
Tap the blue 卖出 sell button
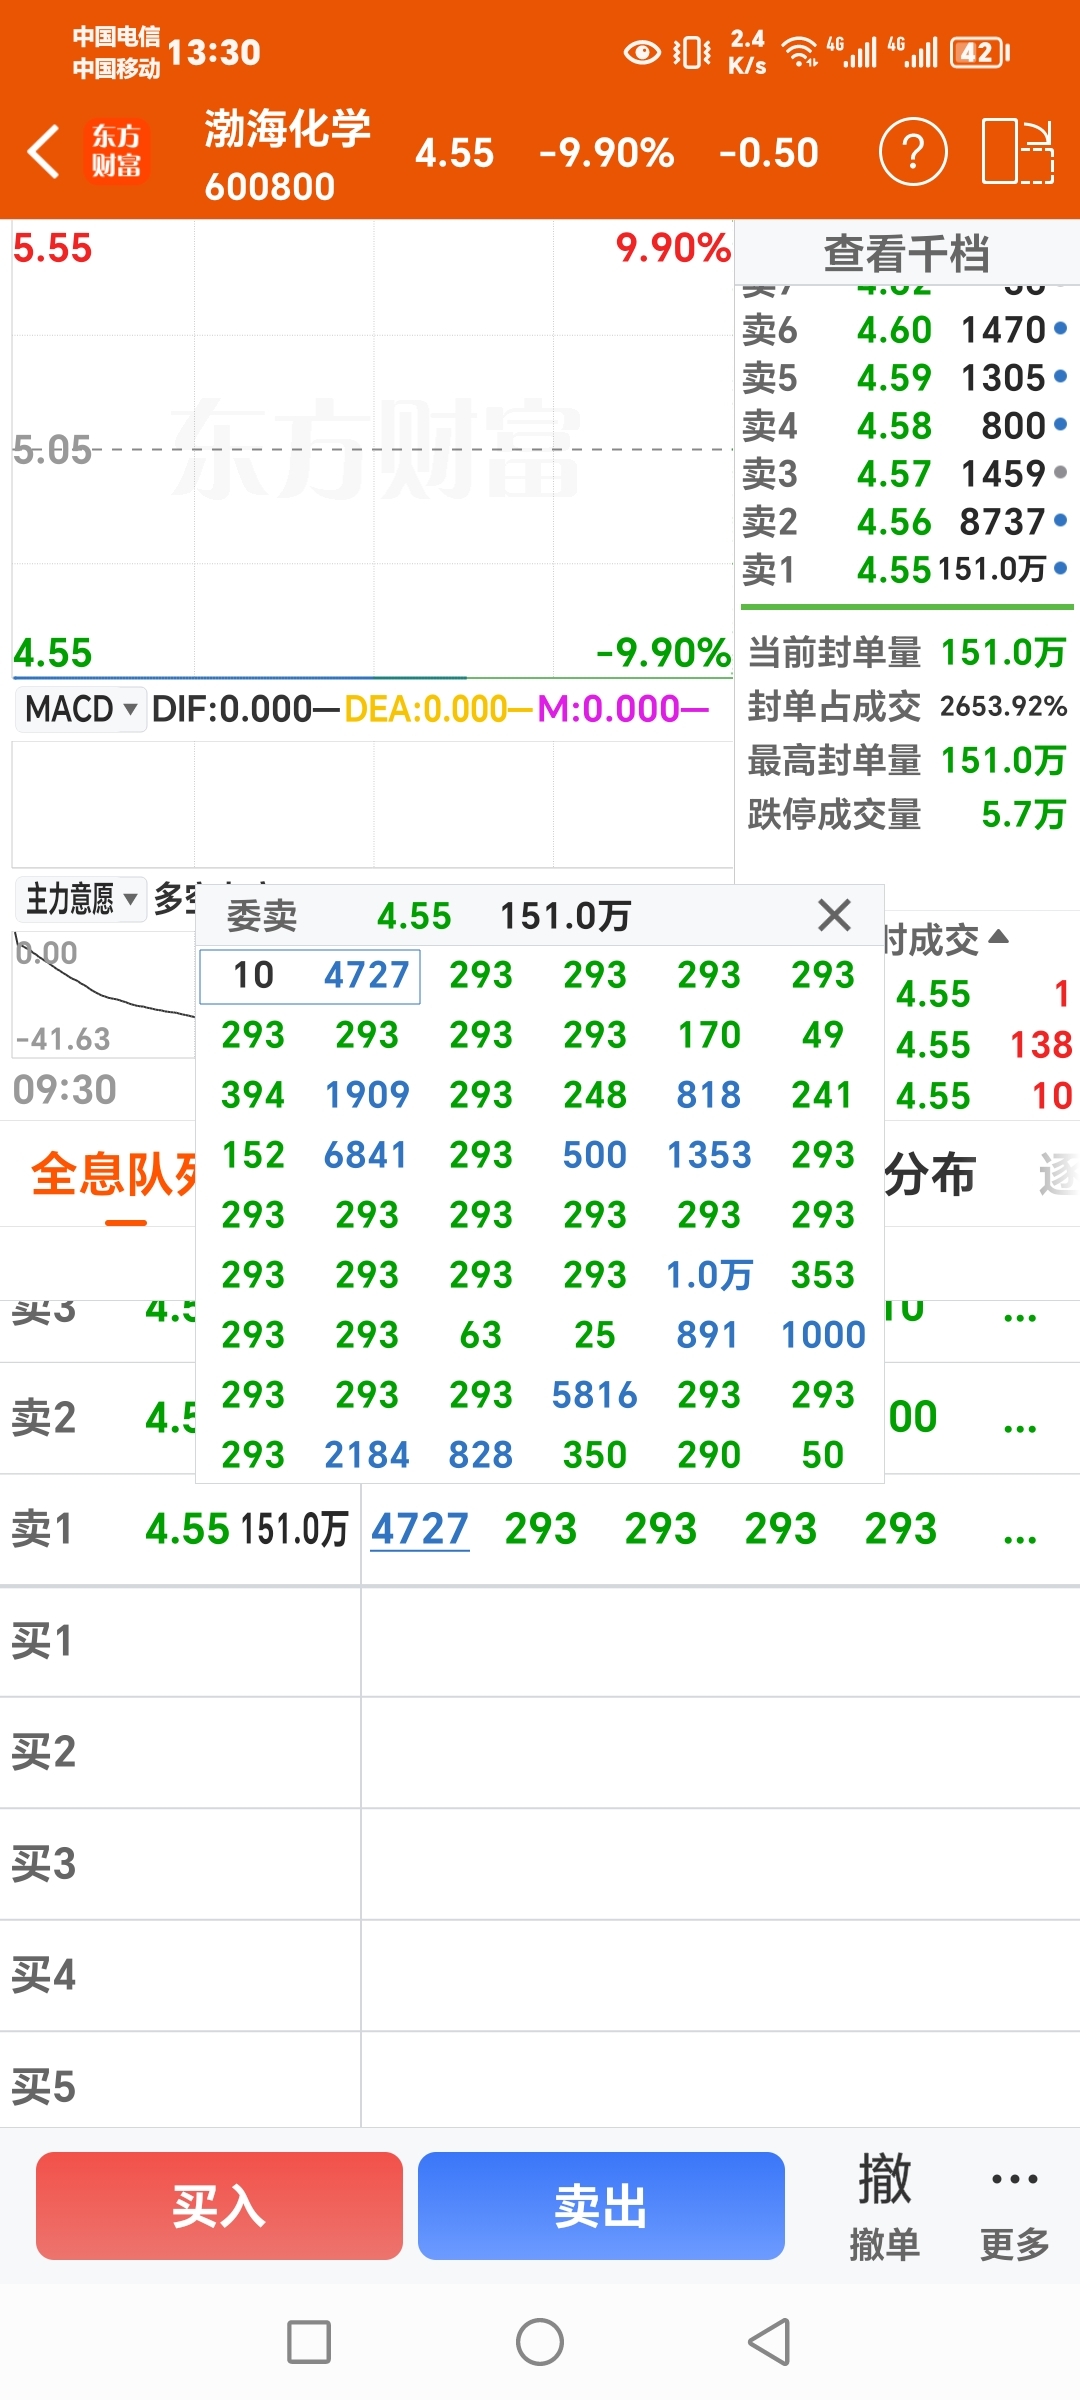pos(601,2206)
